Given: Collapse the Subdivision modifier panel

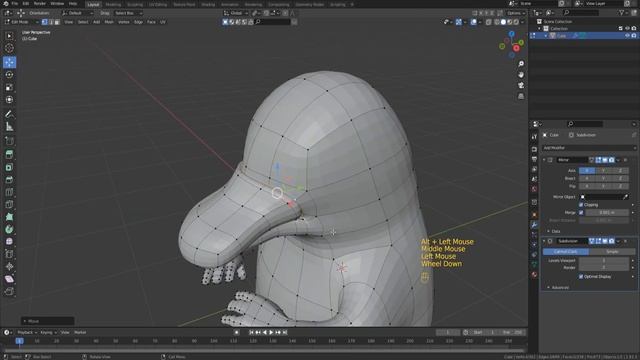Looking at the screenshot, I should tap(544, 241).
